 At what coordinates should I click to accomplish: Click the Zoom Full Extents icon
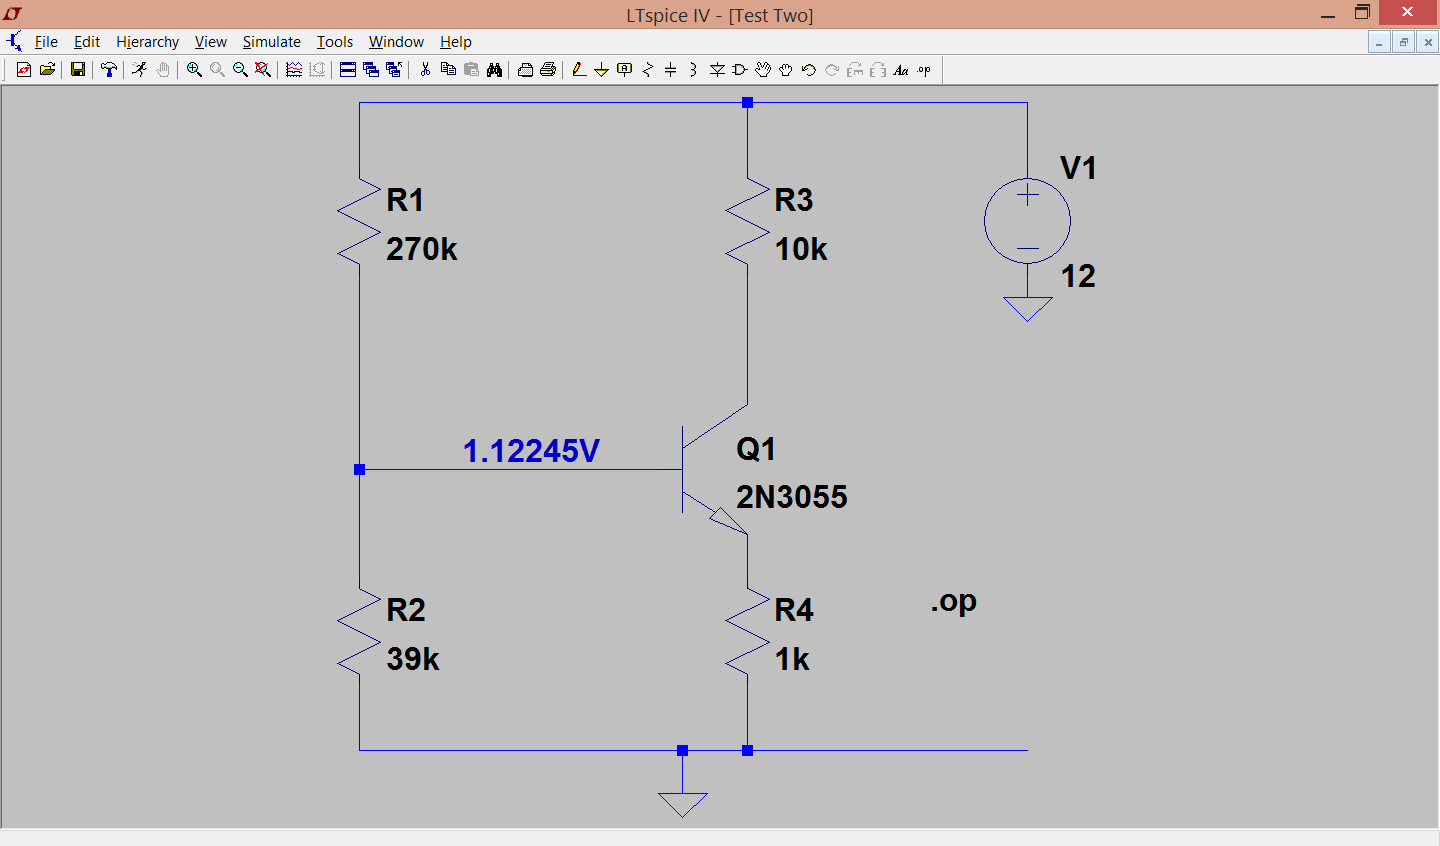click(263, 69)
